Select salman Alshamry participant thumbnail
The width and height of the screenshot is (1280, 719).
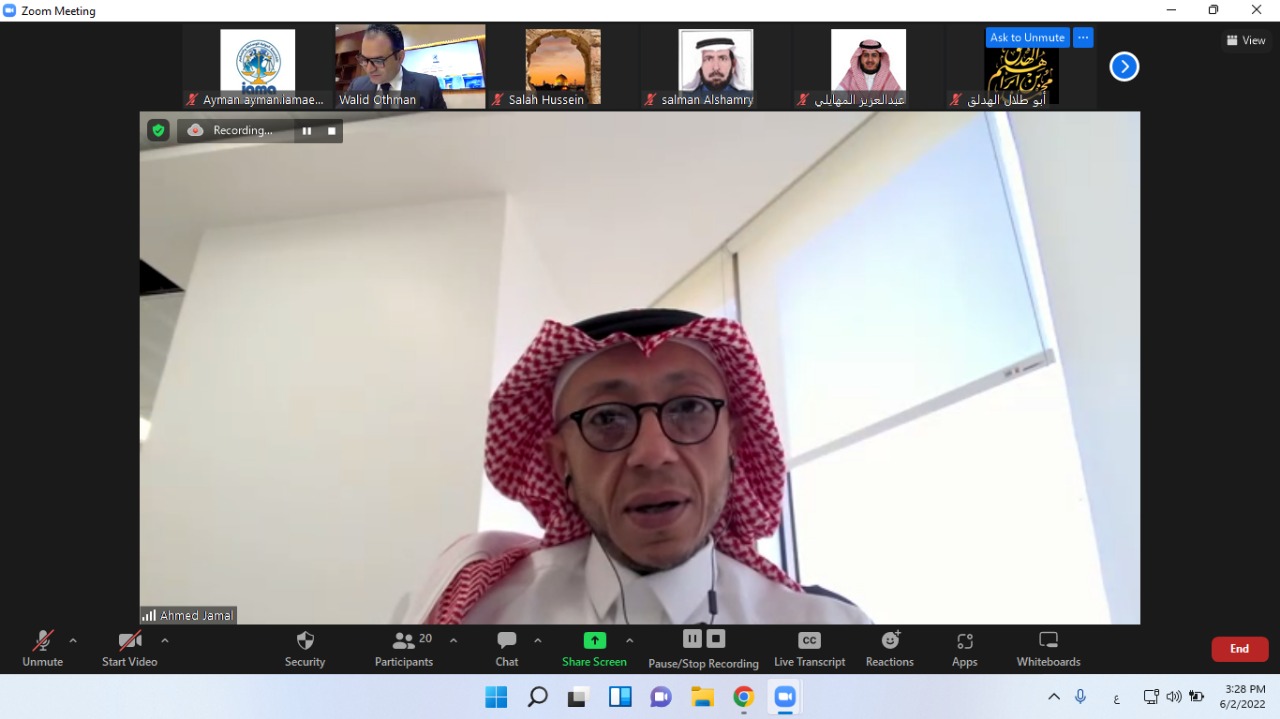(x=716, y=68)
